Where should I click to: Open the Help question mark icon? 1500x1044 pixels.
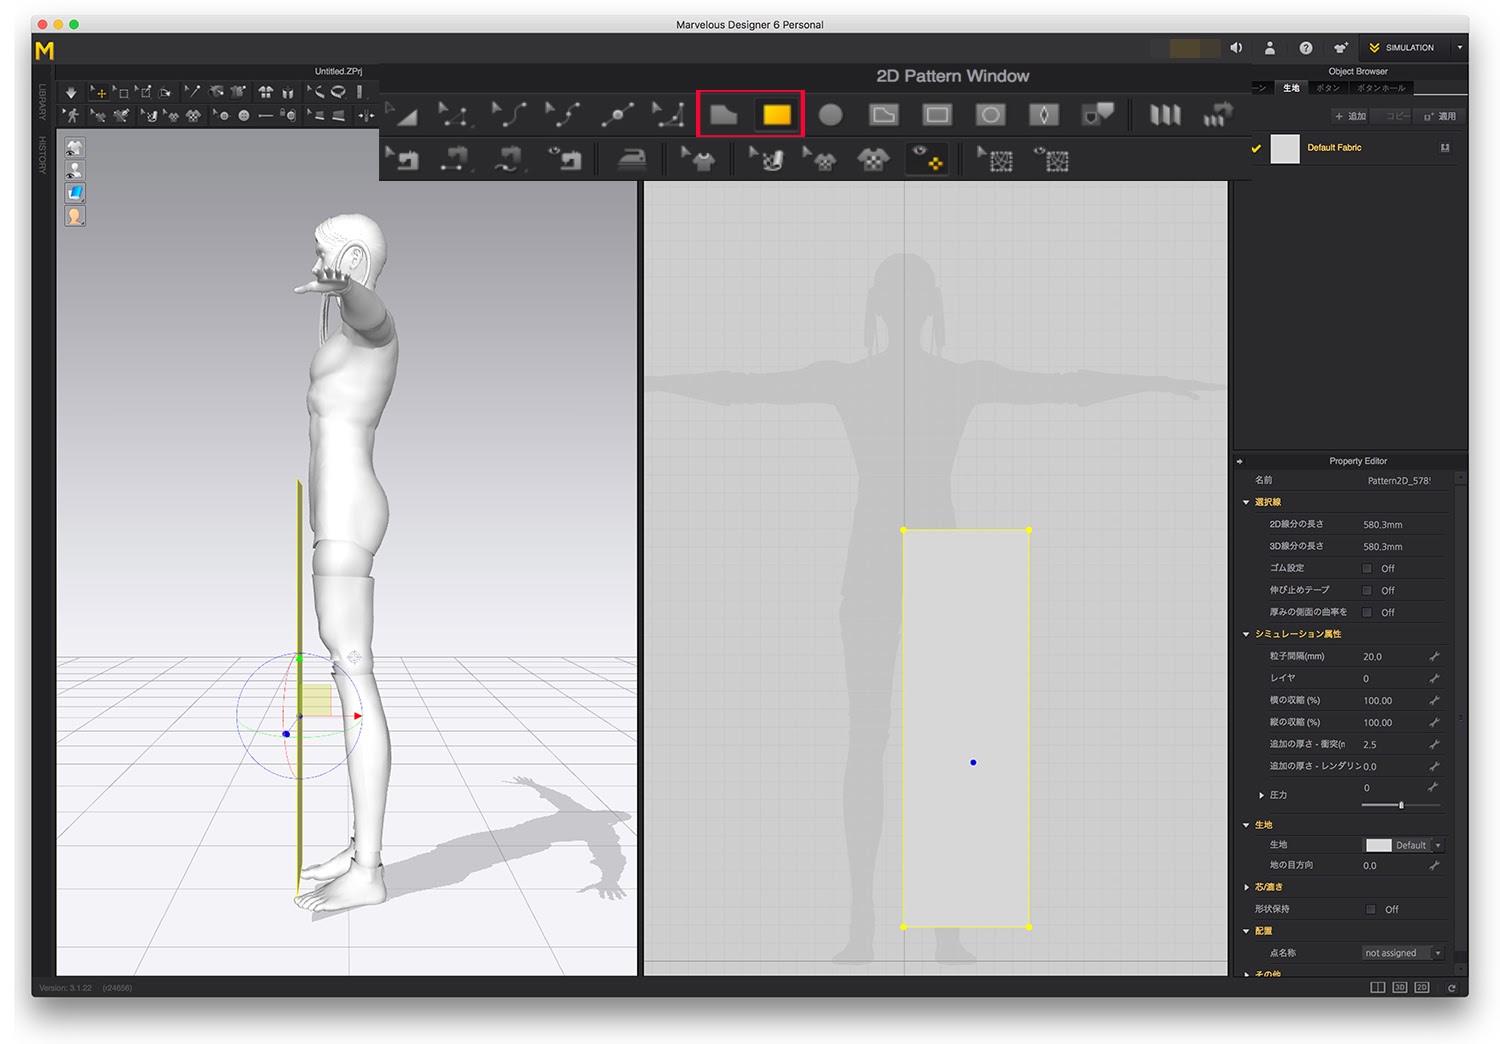1305,48
